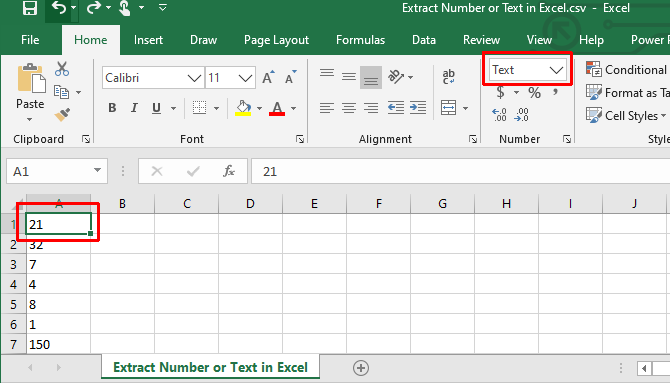Click Percent Style icon
Image resolution: width=670 pixels, height=383 pixels.
[535, 92]
